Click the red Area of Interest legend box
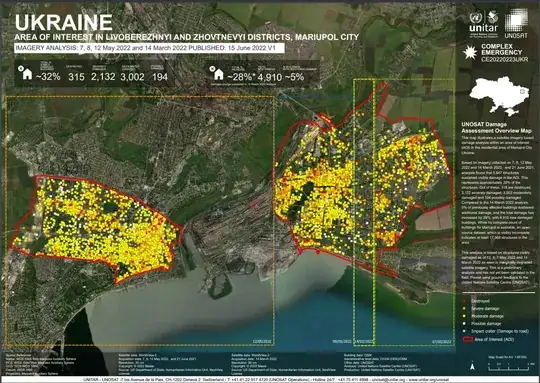 tap(467, 340)
